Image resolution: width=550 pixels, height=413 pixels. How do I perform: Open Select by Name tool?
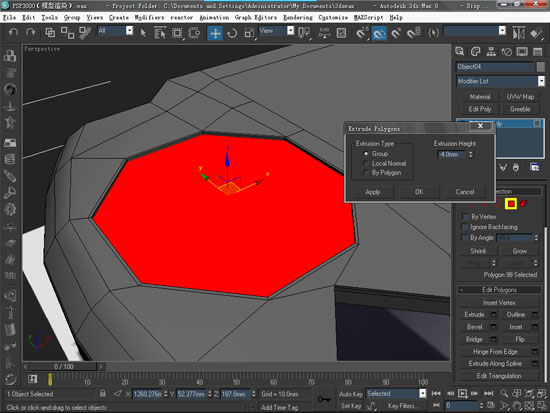point(160,33)
